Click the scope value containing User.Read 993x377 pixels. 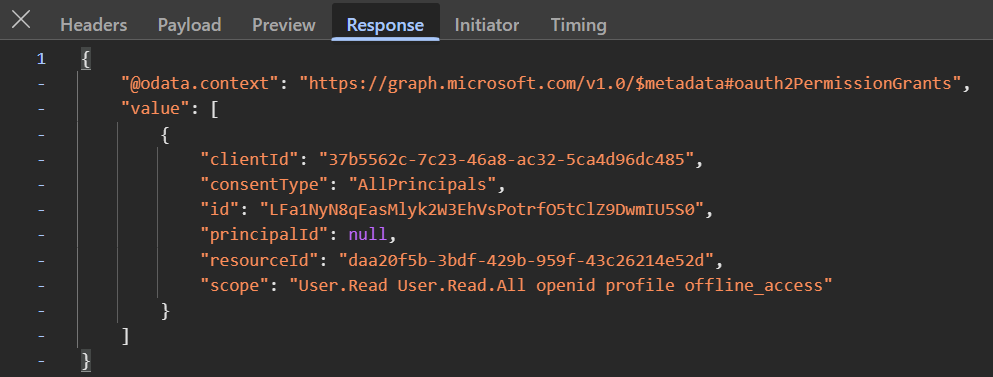[560, 286]
